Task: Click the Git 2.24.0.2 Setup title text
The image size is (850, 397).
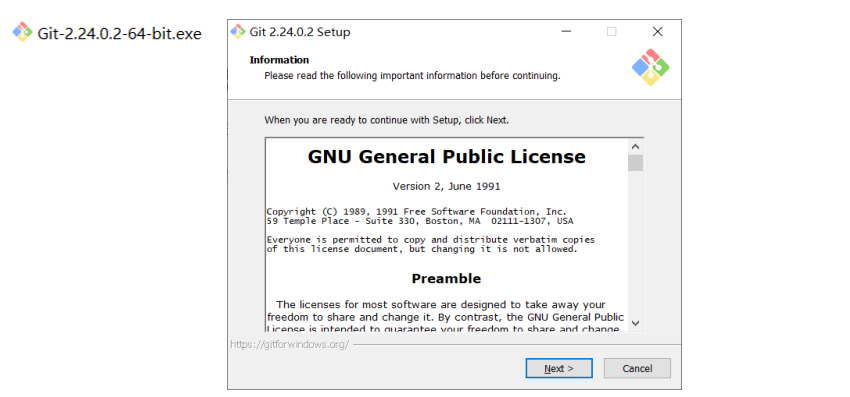Action: click(x=300, y=32)
